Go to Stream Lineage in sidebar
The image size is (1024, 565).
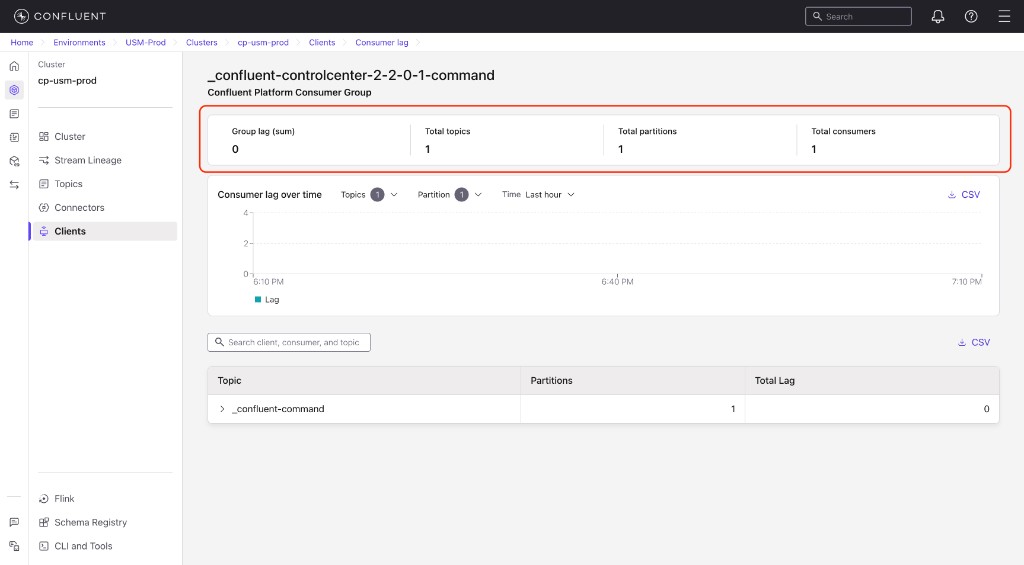(x=87, y=160)
